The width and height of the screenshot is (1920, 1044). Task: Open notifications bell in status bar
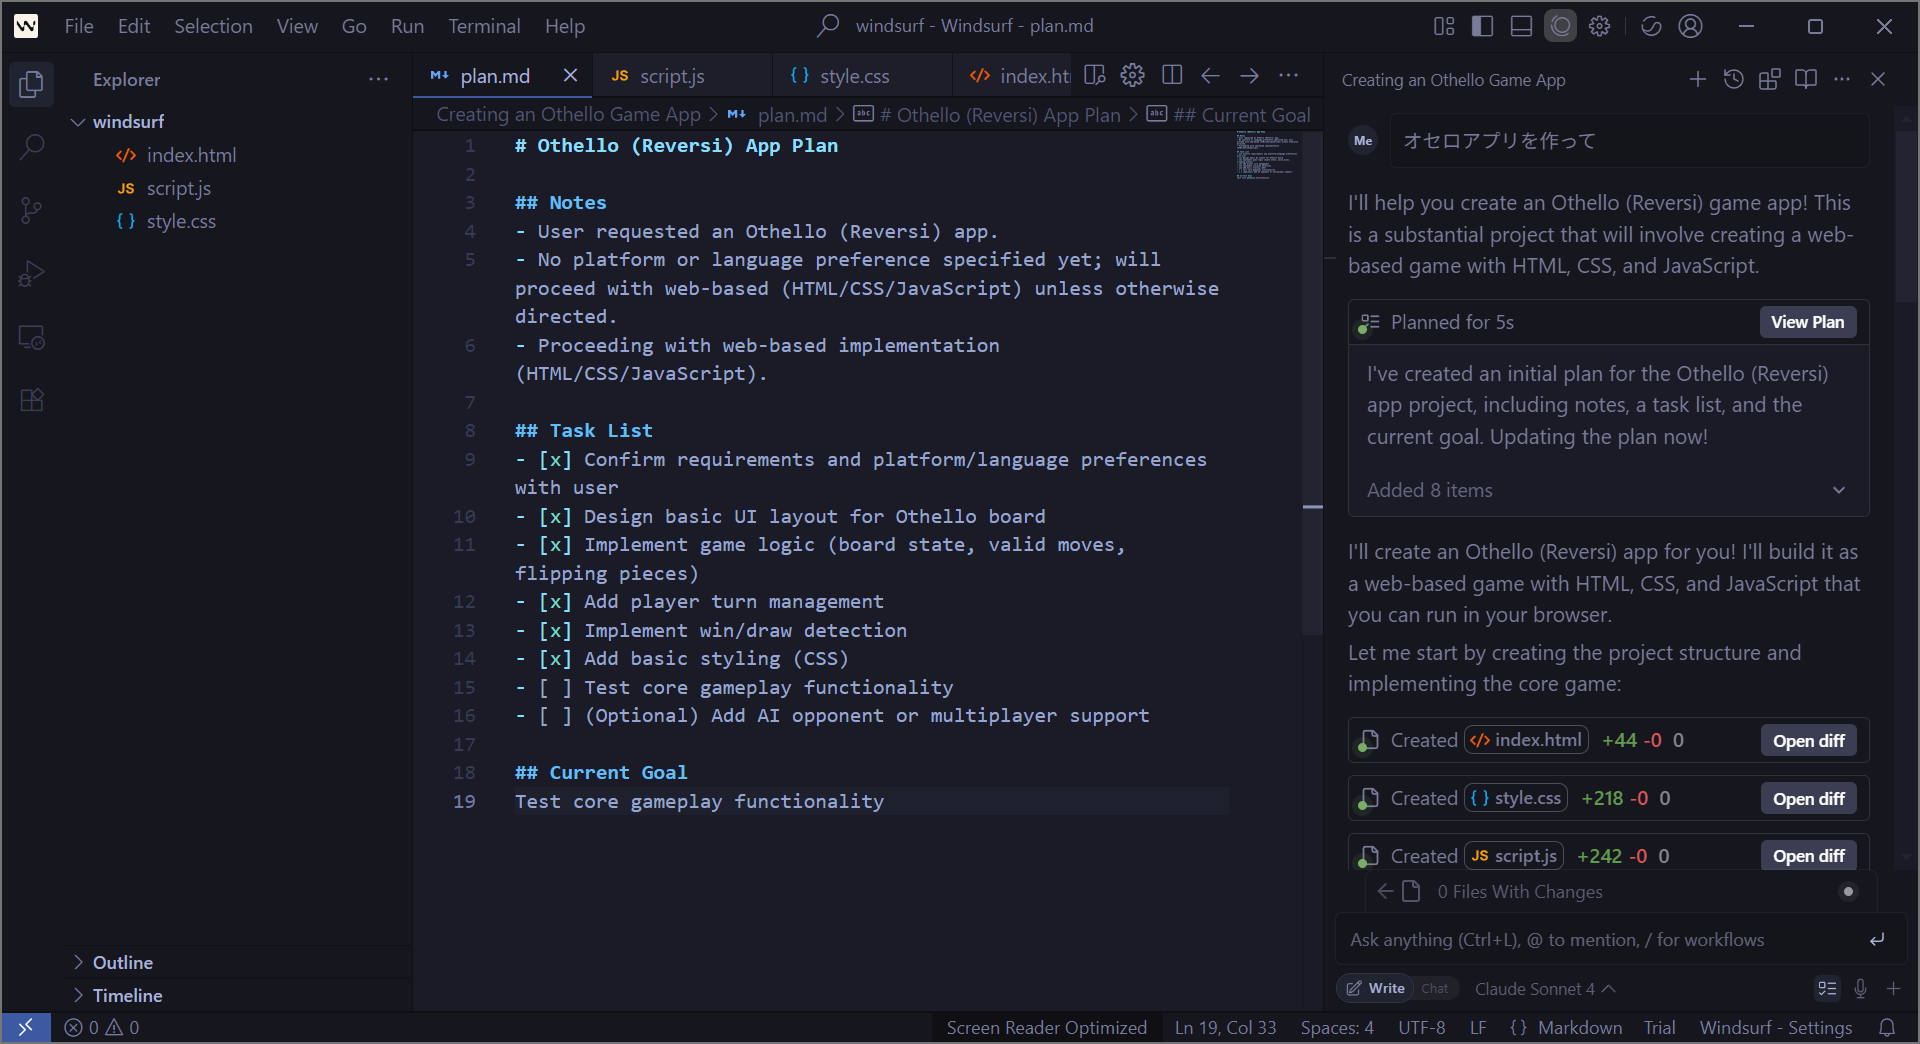point(1887,1027)
